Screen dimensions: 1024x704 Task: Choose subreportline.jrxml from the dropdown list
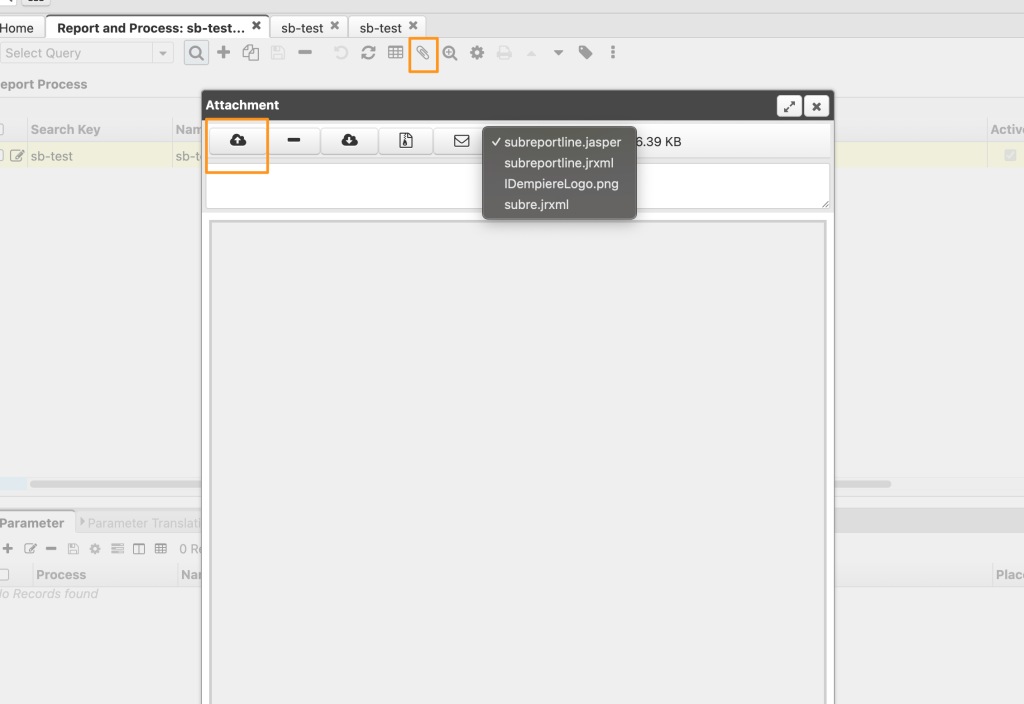[559, 163]
